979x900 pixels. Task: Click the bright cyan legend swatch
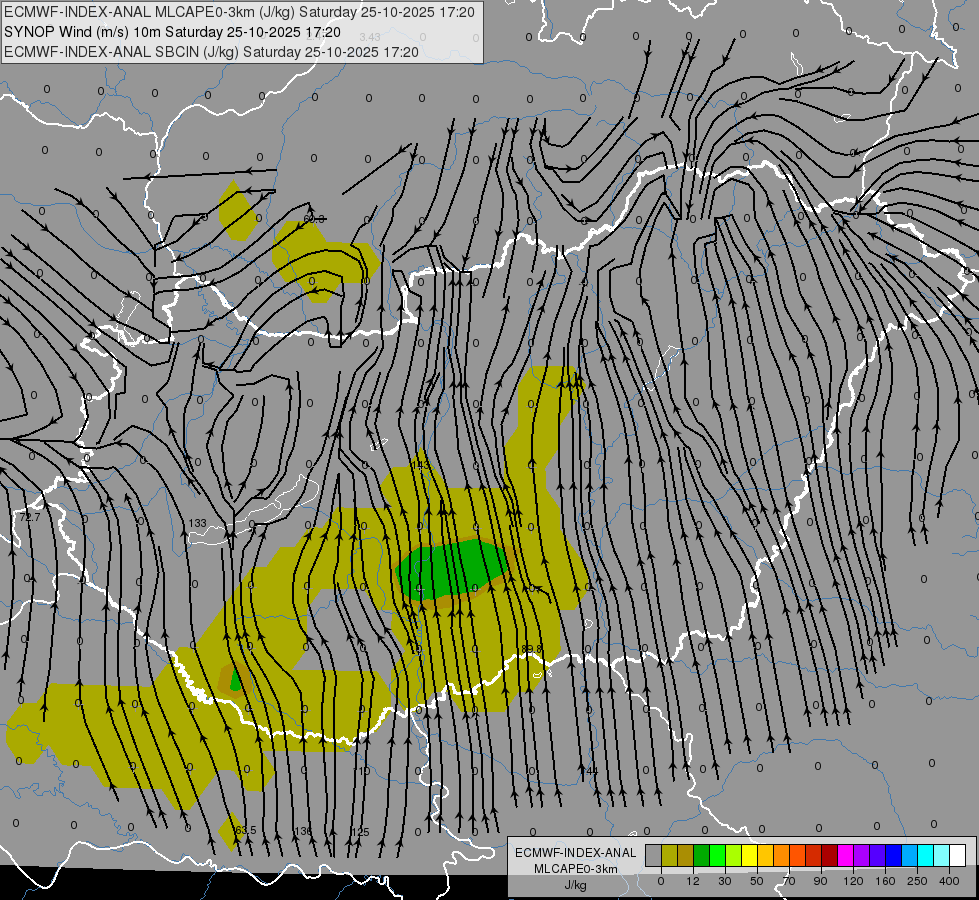(x=926, y=855)
